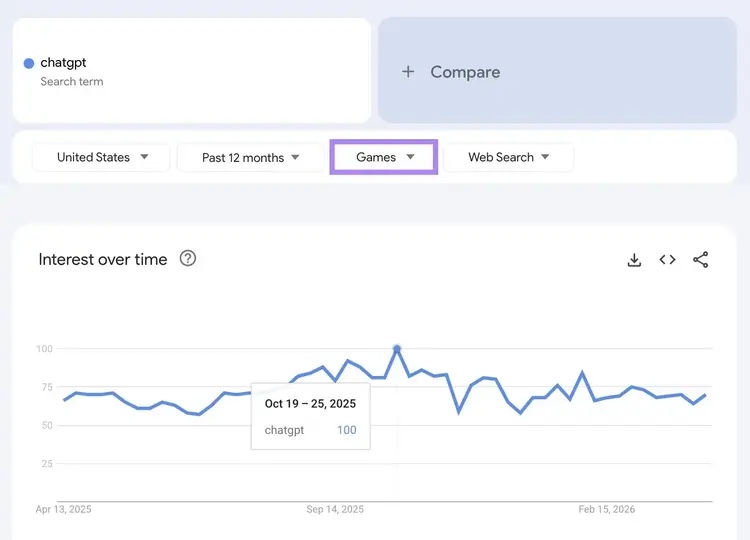Open the United States region dropdown
The image size is (750, 540).
pos(101,157)
